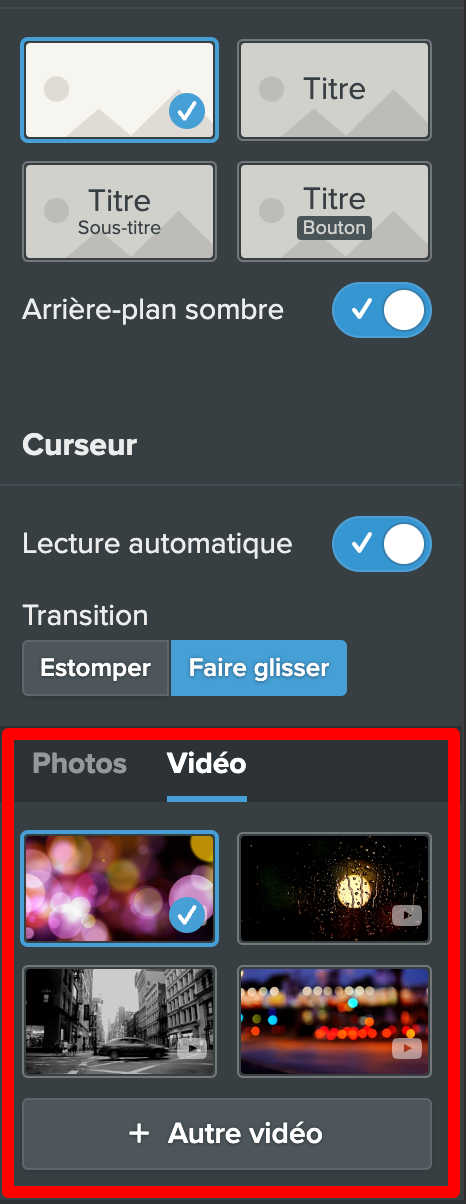The height and width of the screenshot is (1204, 466).
Task: Click the plus icon beside Autre vidéo
Action: click(x=139, y=1134)
